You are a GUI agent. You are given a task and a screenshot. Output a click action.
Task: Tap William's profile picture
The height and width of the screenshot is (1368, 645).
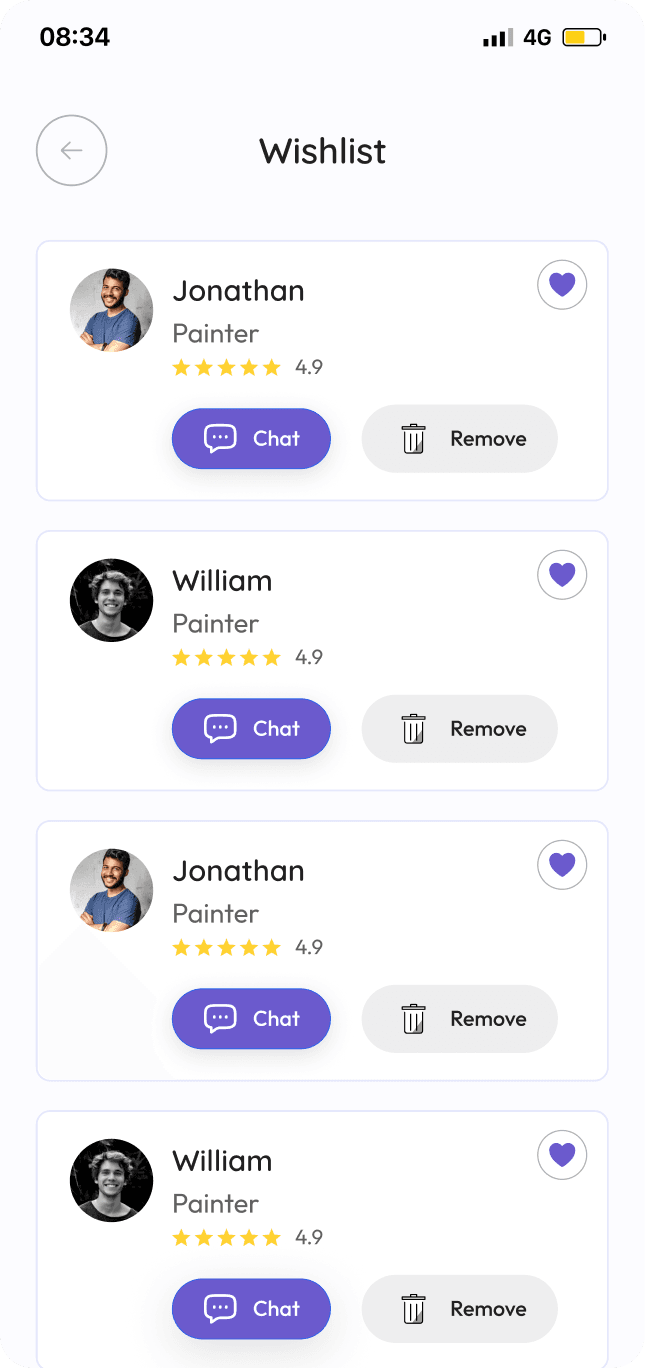coord(111,600)
